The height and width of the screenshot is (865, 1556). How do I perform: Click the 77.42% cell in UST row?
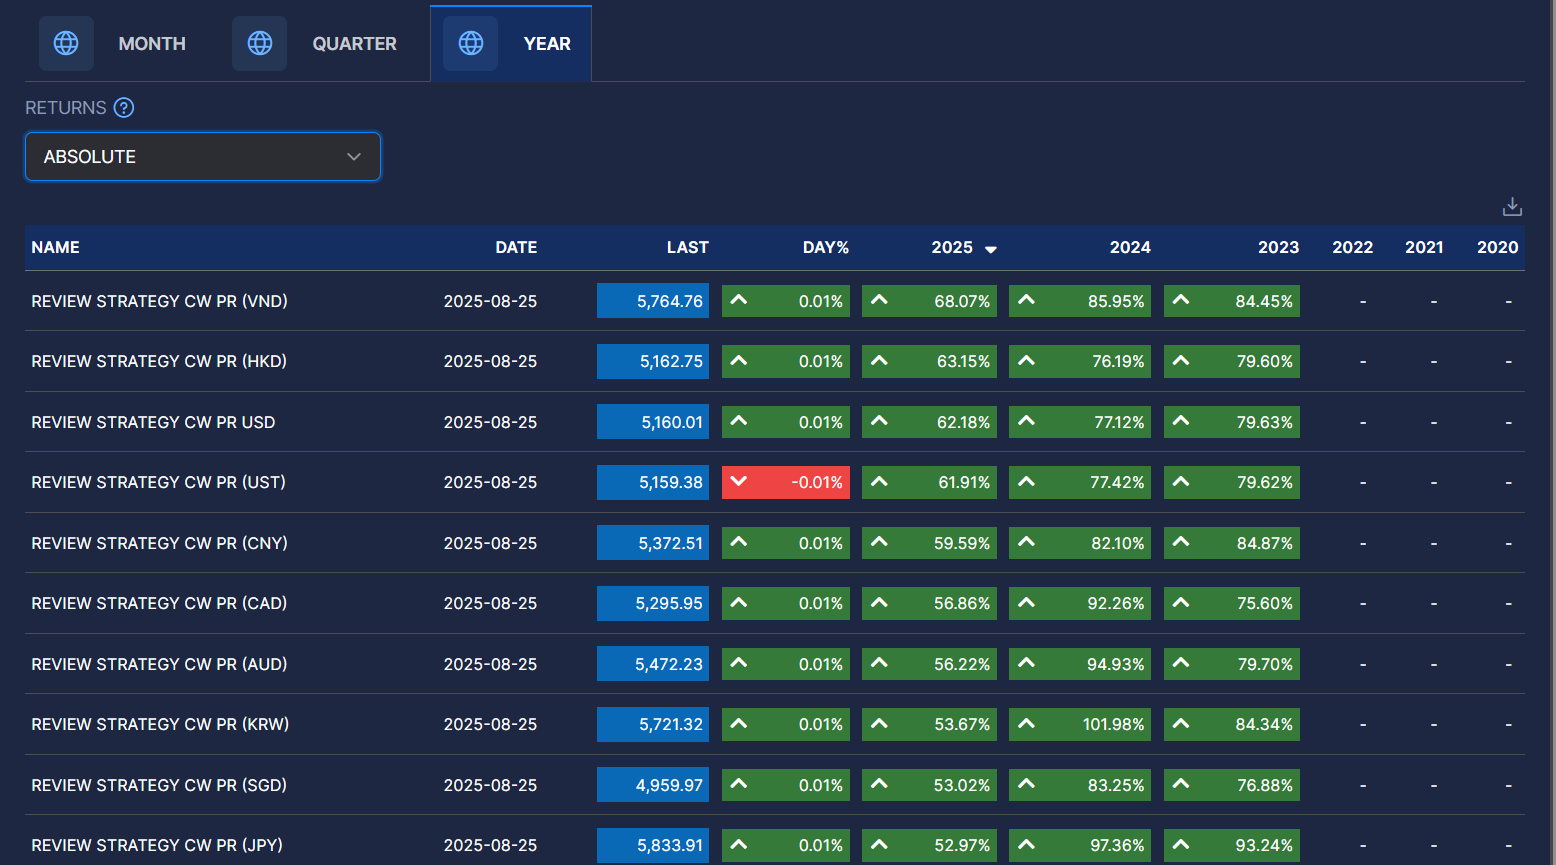point(1080,482)
